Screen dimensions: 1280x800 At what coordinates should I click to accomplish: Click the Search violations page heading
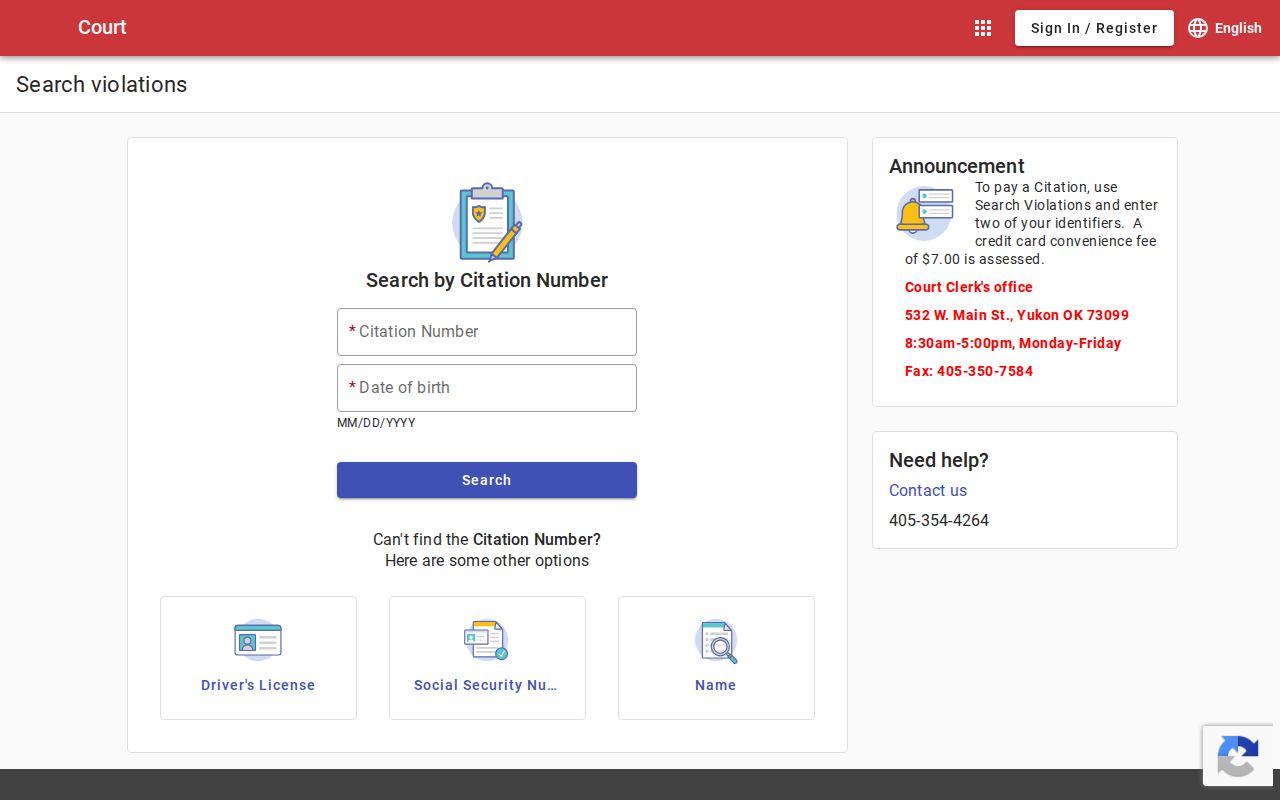pyautogui.click(x=102, y=84)
